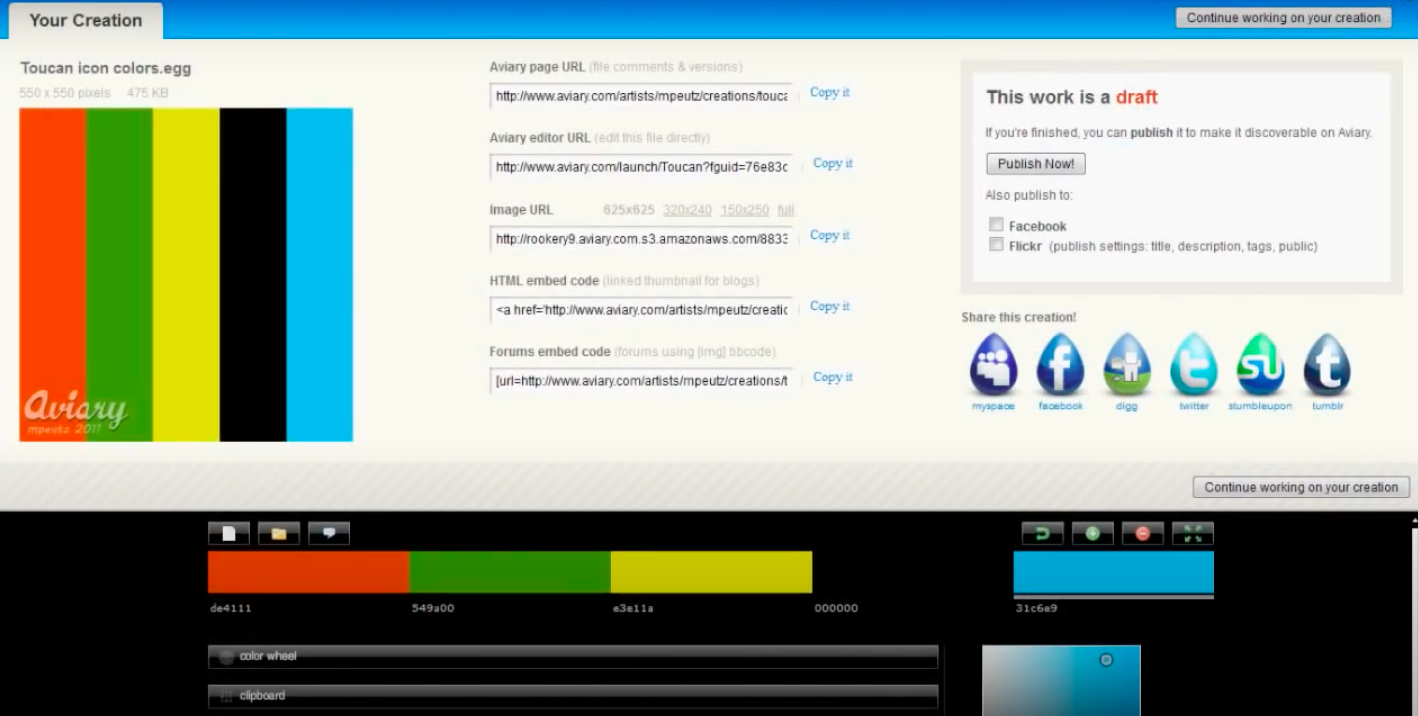Click the green undo arrow icon
This screenshot has height=716, width=1418.
pos(1042,534)
